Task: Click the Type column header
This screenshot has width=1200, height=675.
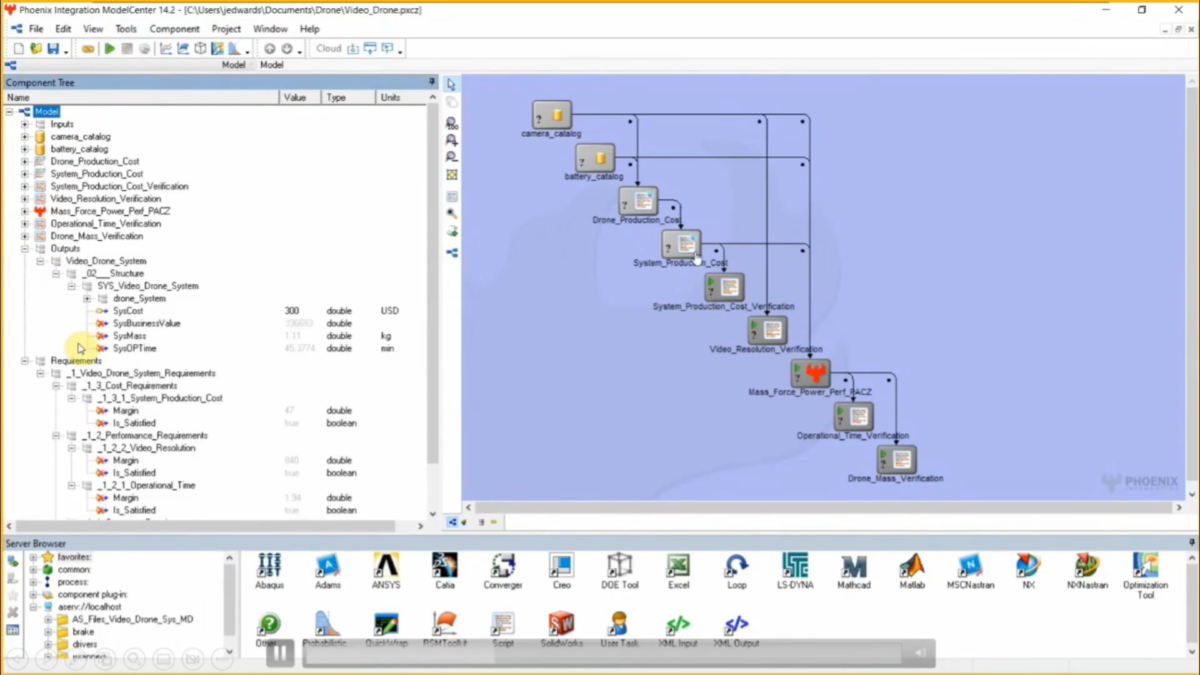Action: [348, 98]
